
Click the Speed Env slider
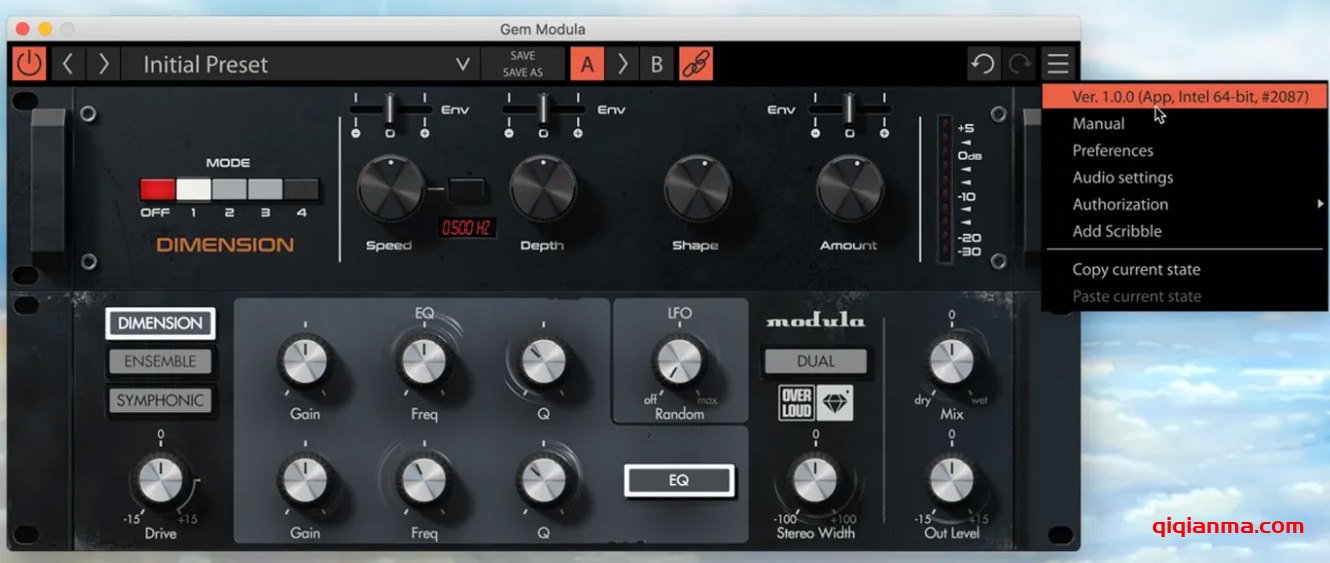click(390, 108)
